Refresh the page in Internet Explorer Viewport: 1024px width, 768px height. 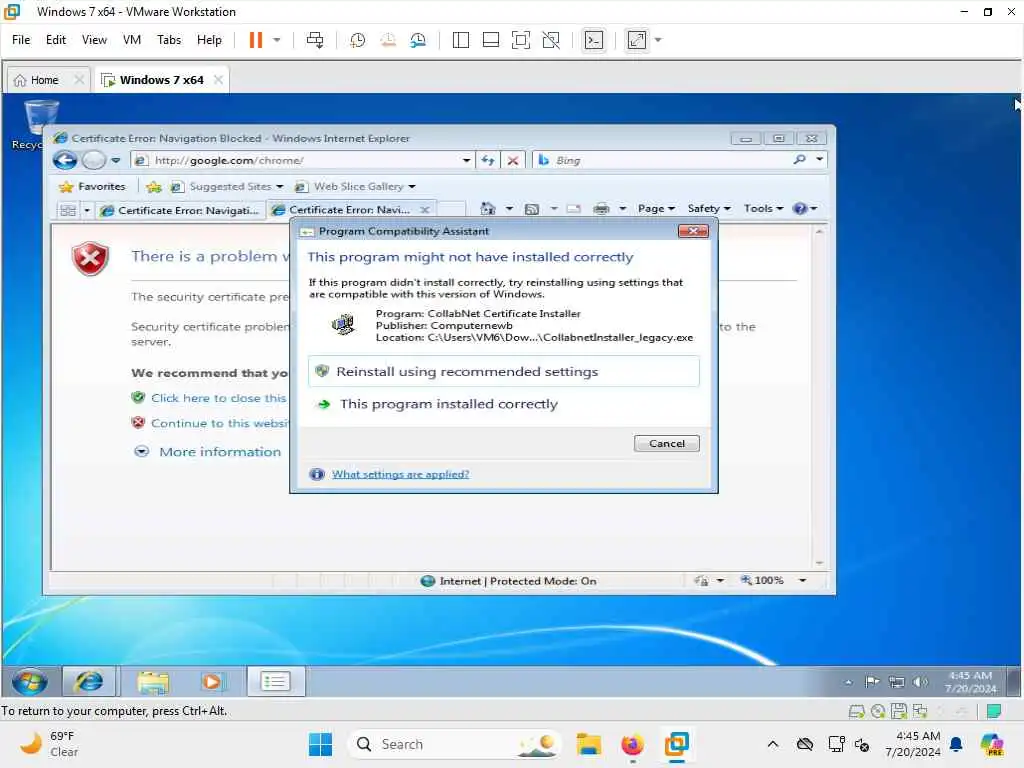[x=488, y=161]
